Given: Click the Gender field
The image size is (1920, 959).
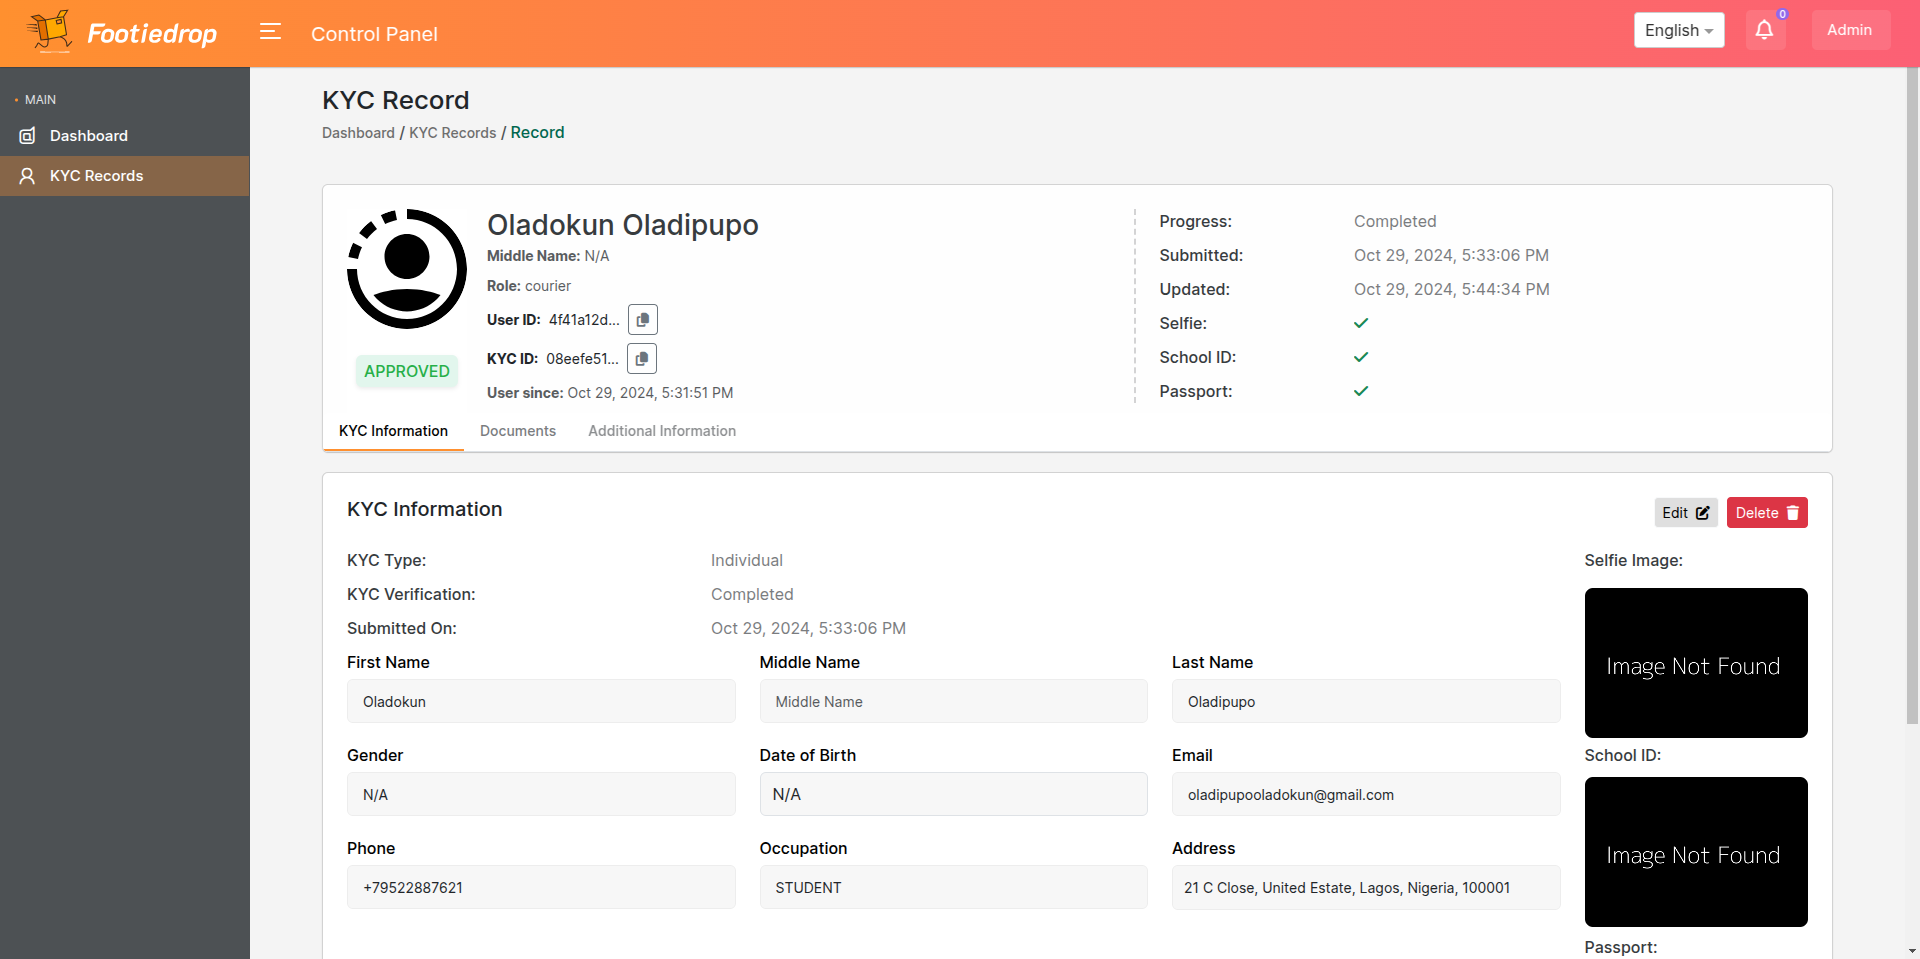Looking at the screenshot, I should pos(541,795).
